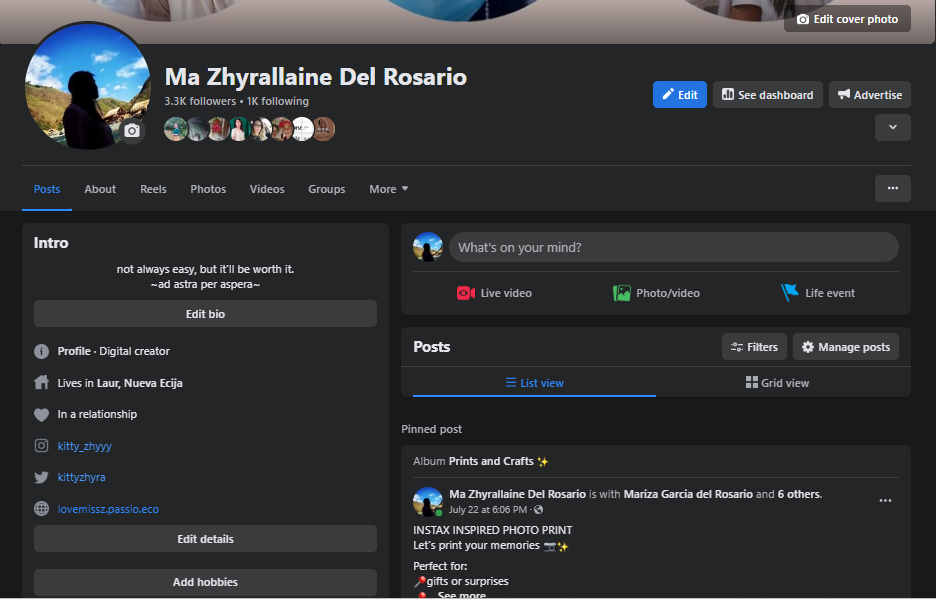Click the 3.3K followers text
This screenshot has height=599, width=936.
pyautogui.click(x=200, y=101)
